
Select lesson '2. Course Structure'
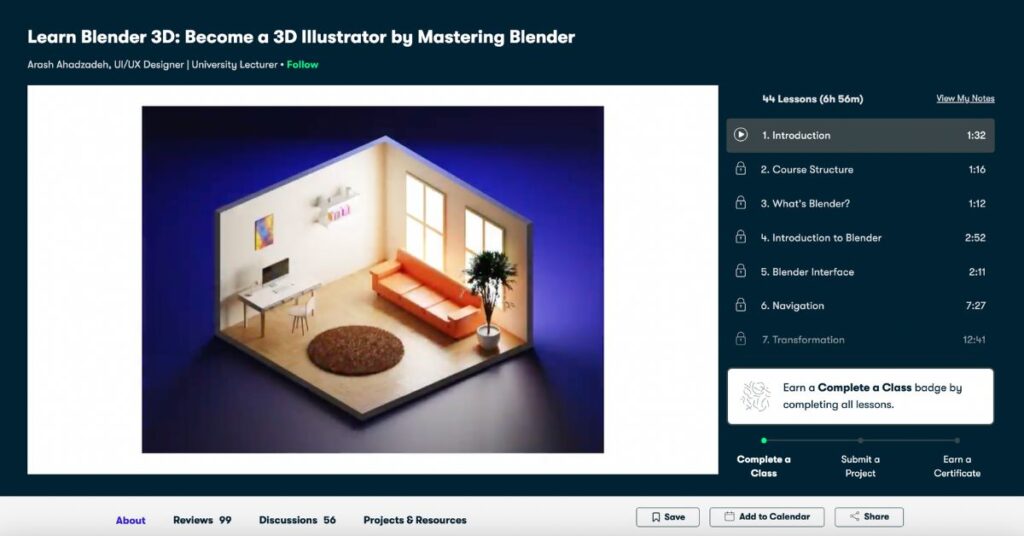click(860, 169)
